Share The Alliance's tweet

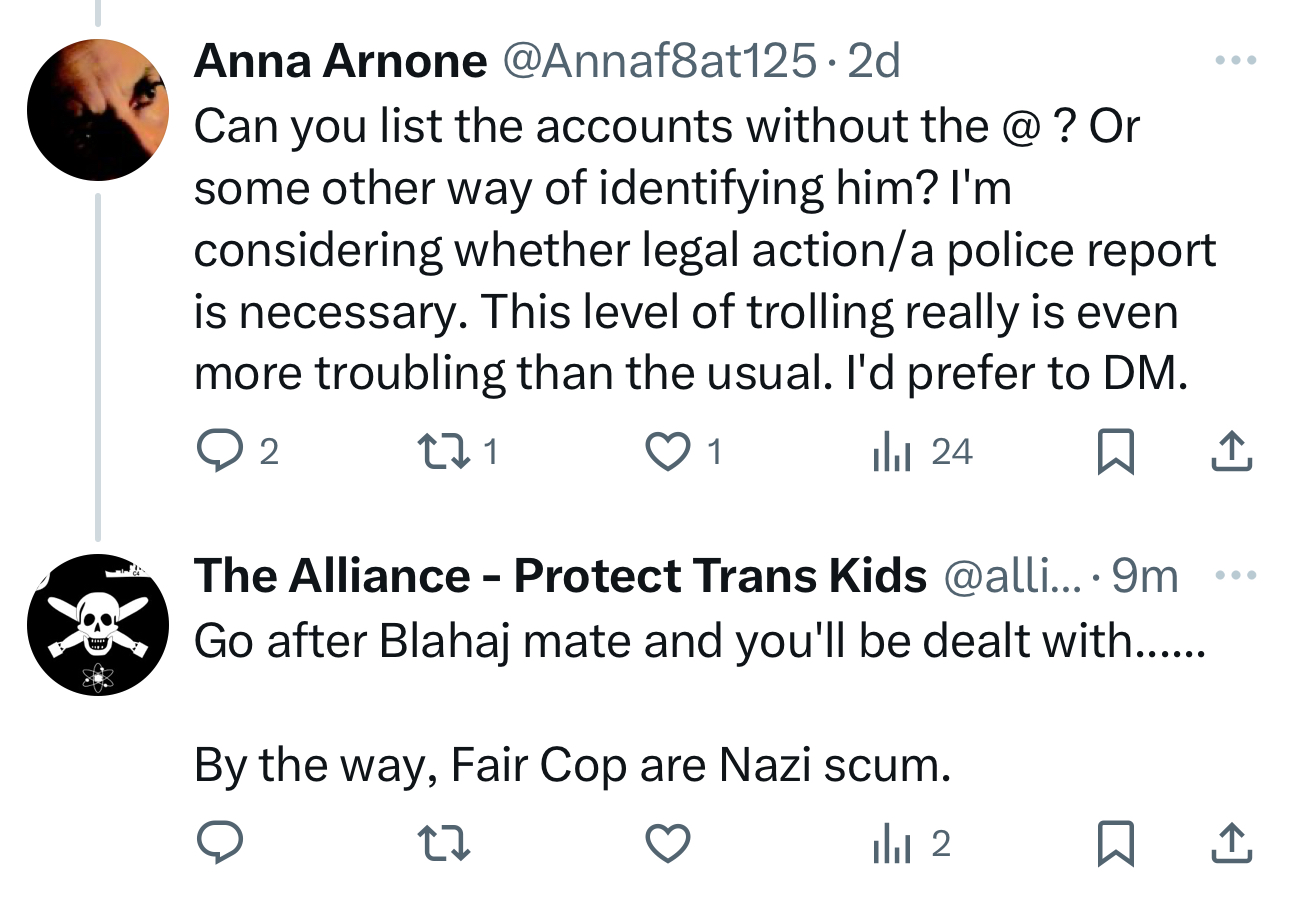(1231, 845)
